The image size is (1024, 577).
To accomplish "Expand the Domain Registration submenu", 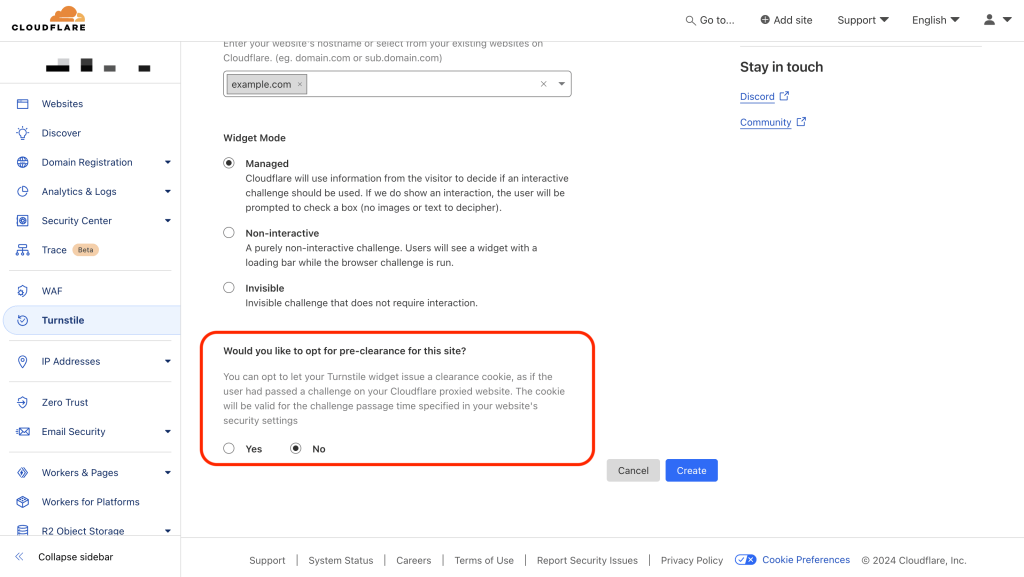I will click(167, 162).
